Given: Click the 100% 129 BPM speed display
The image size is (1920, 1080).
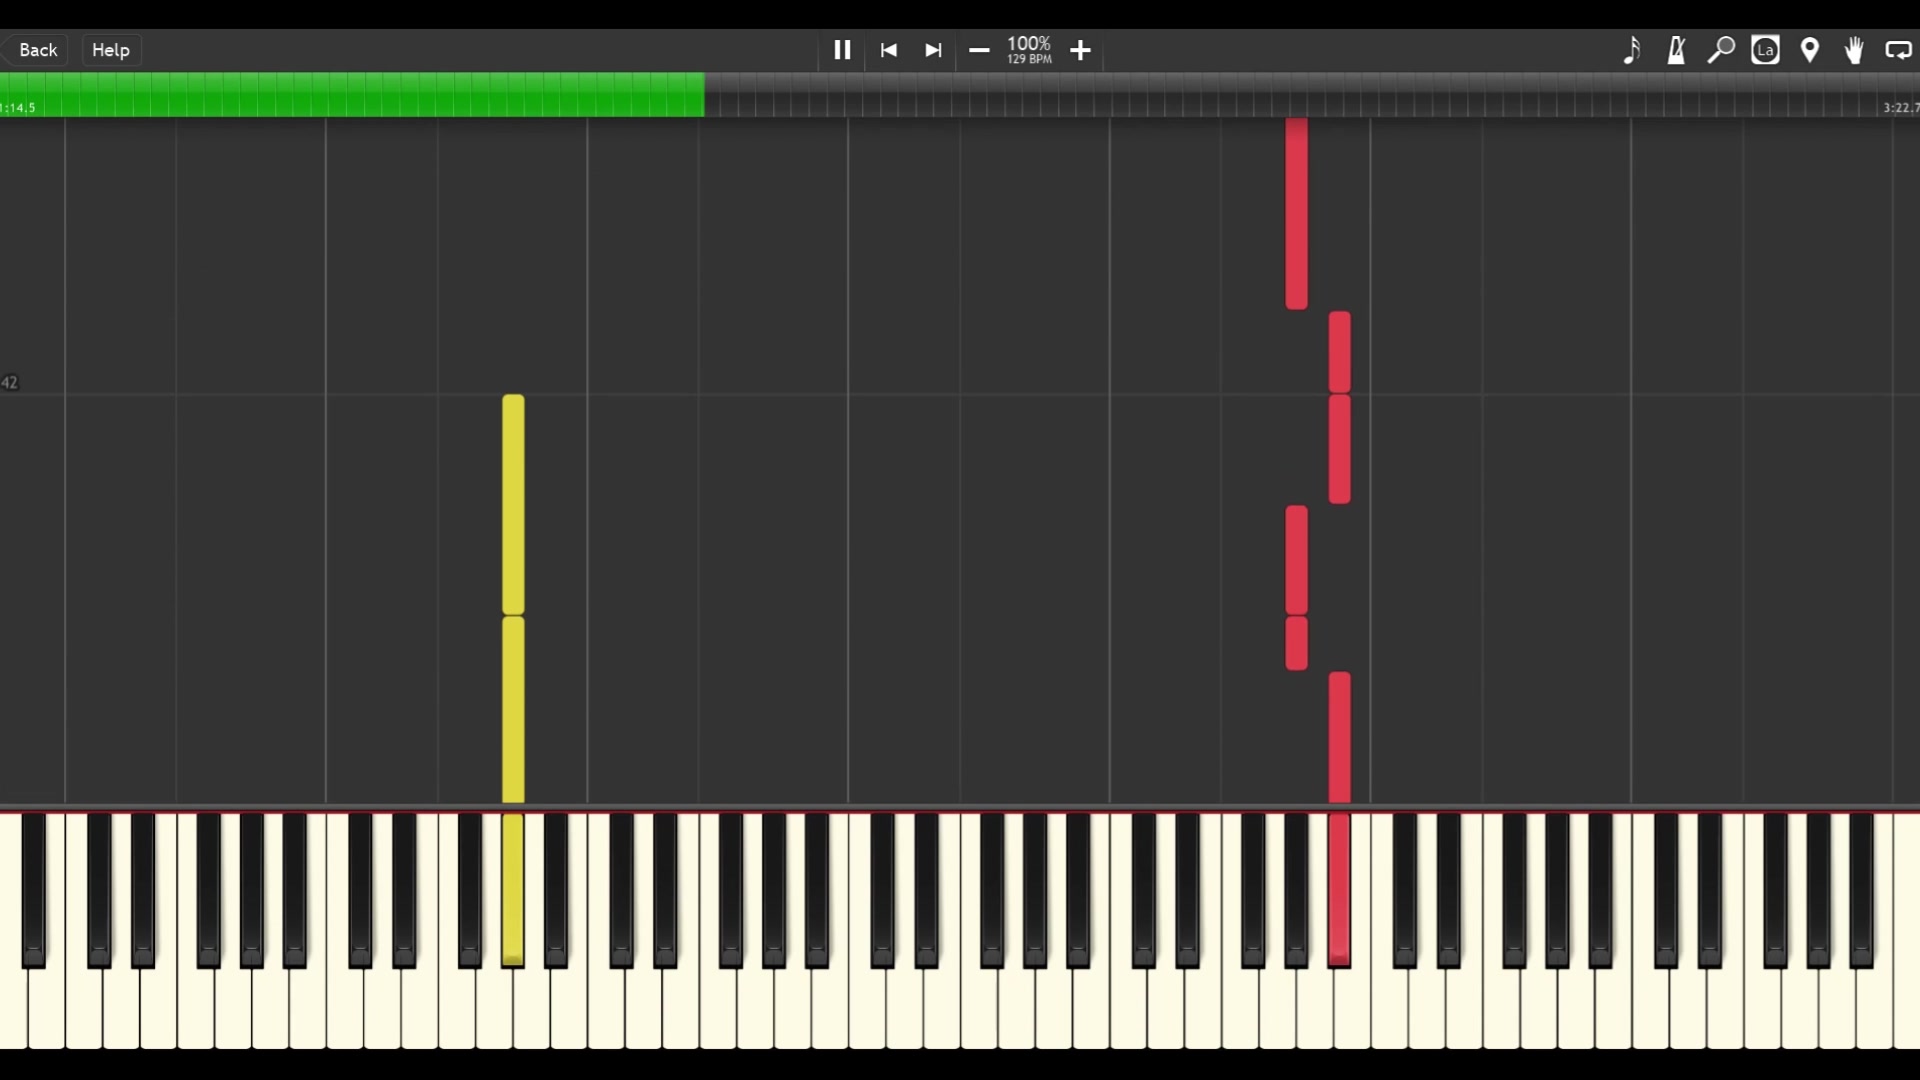Looking at the screenshot, I should click(1029, 50).
